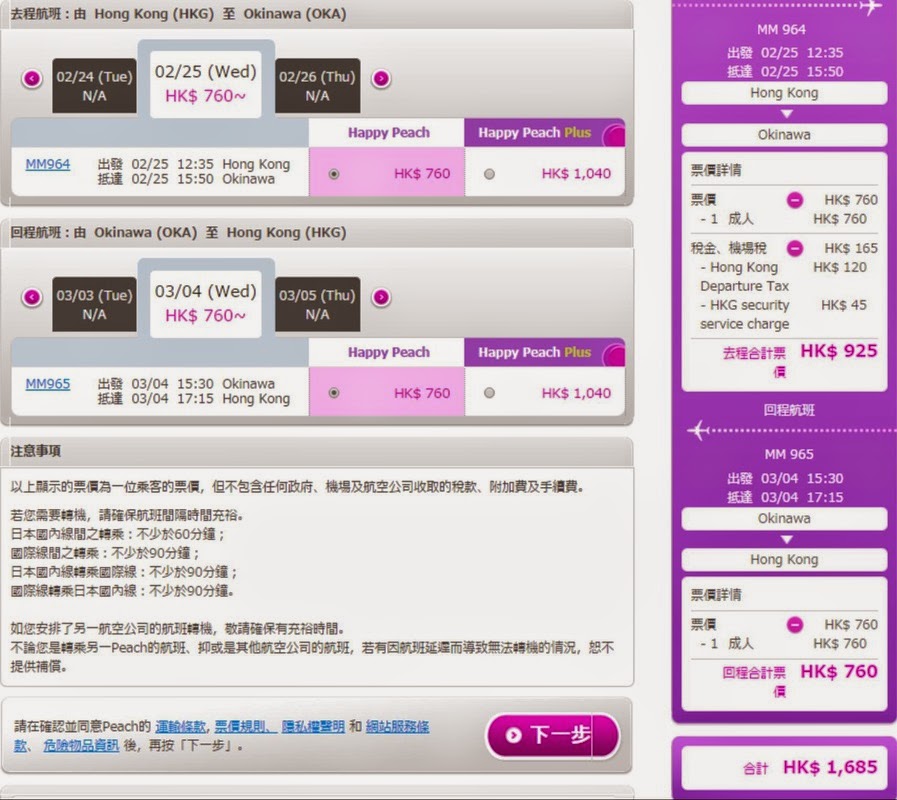The image size is (897, 800).
Task: Click next-day arrow for Hong Kong to Okinawa flight
Action: point(381,78)
